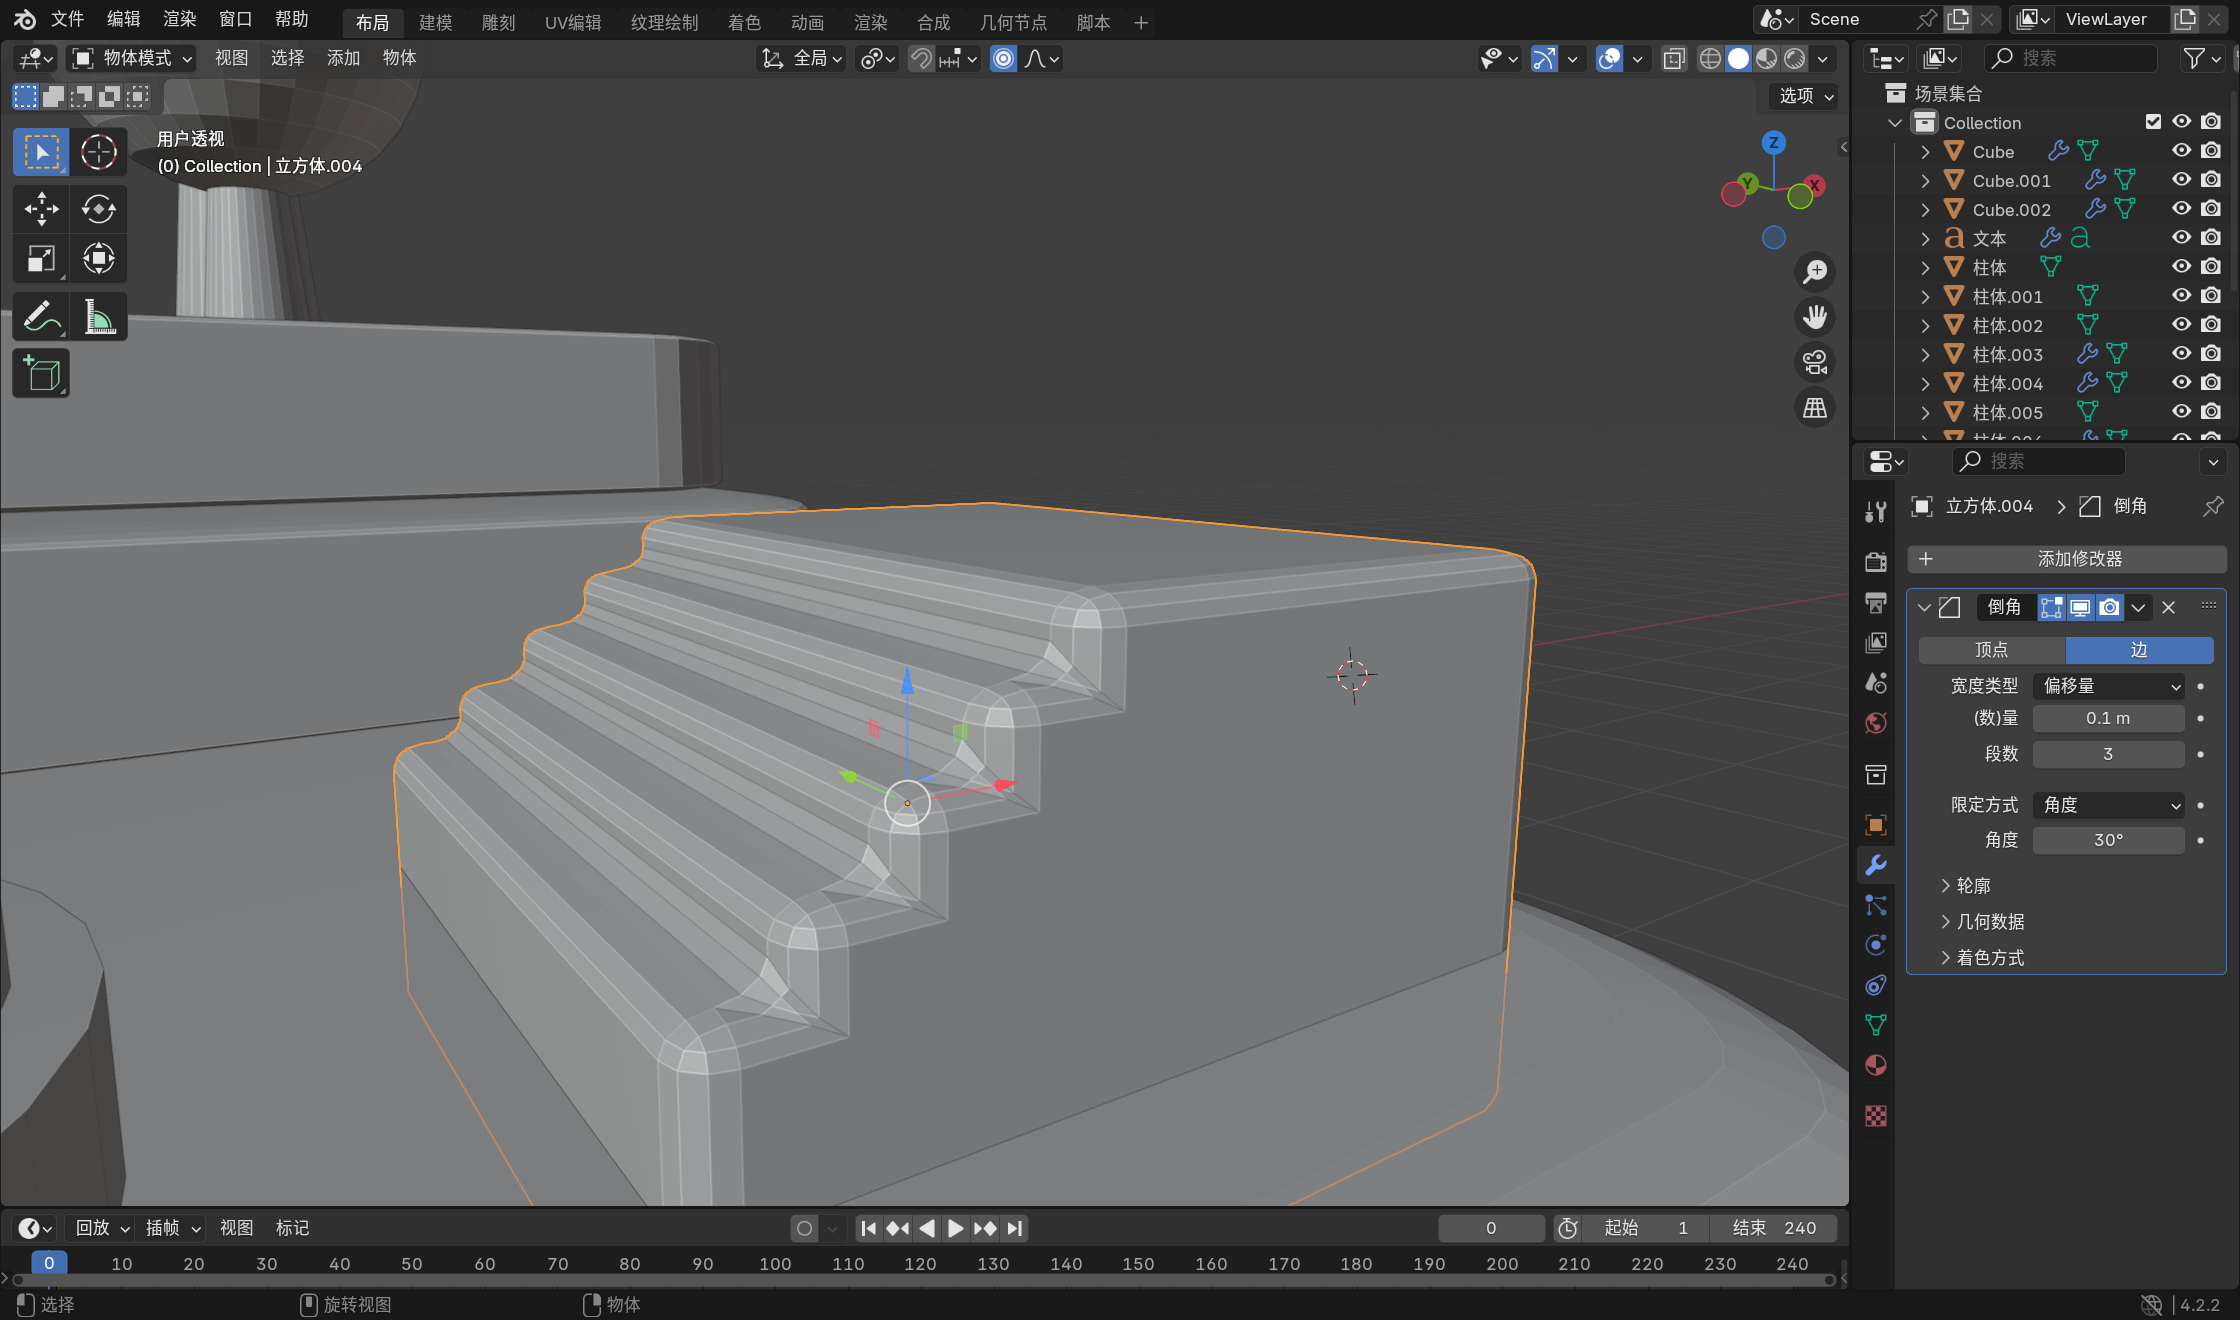Open the 宽度类型 dropdown
Viewport: 2240px width, 1320px height.
click(x=2109, y=686)
